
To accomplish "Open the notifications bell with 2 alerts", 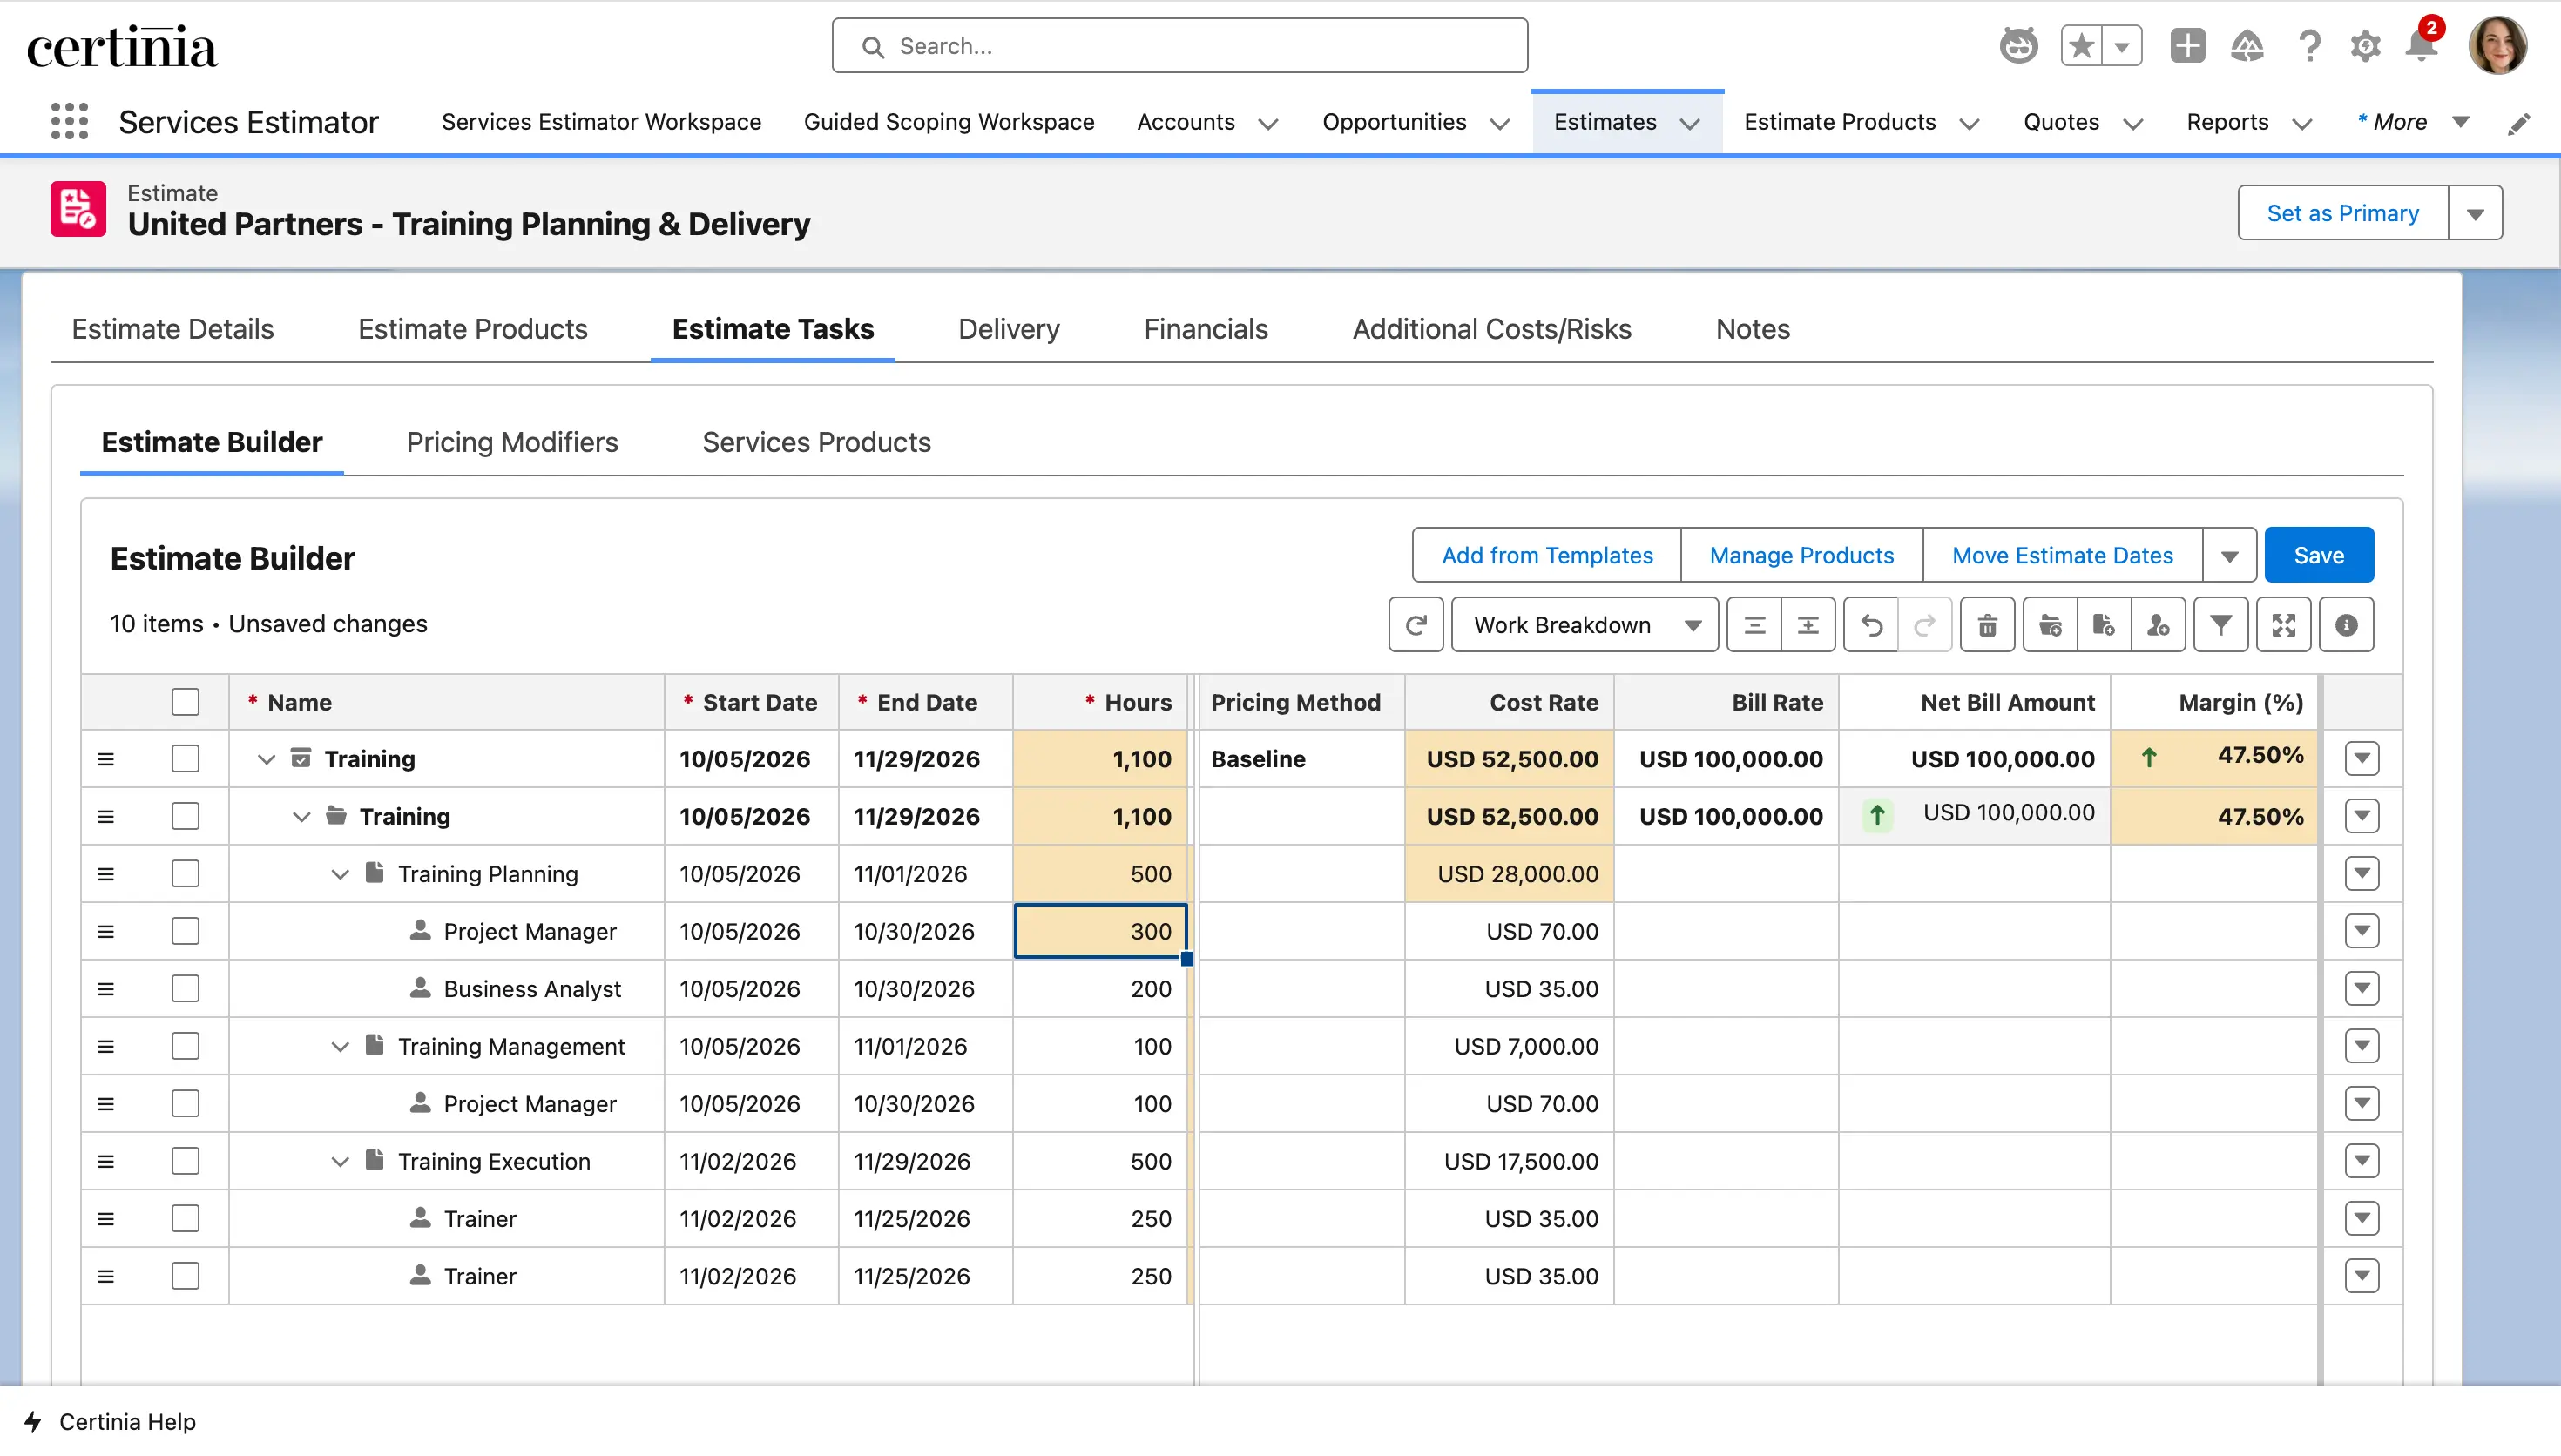I will pyautogui.click(x=2420, y=46).
